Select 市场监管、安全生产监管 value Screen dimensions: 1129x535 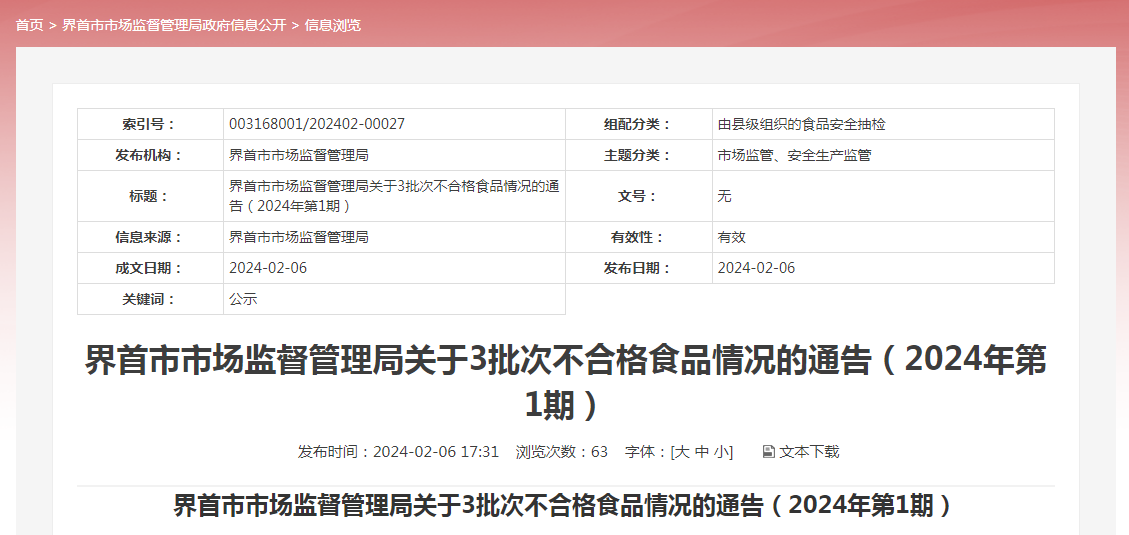pyautogui.click(x=794, y=155)
